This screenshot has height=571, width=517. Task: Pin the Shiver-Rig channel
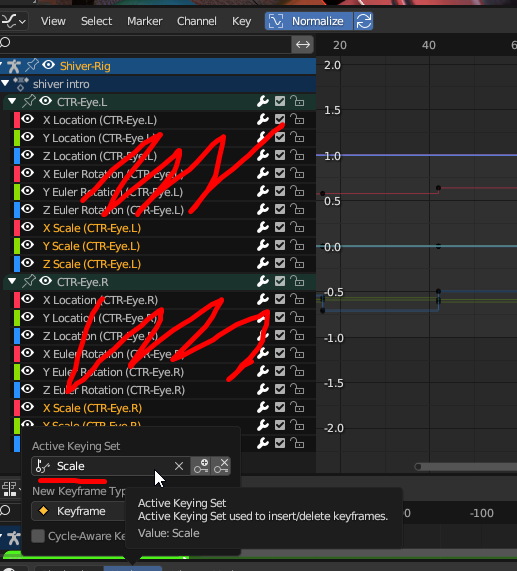[31, 66]
